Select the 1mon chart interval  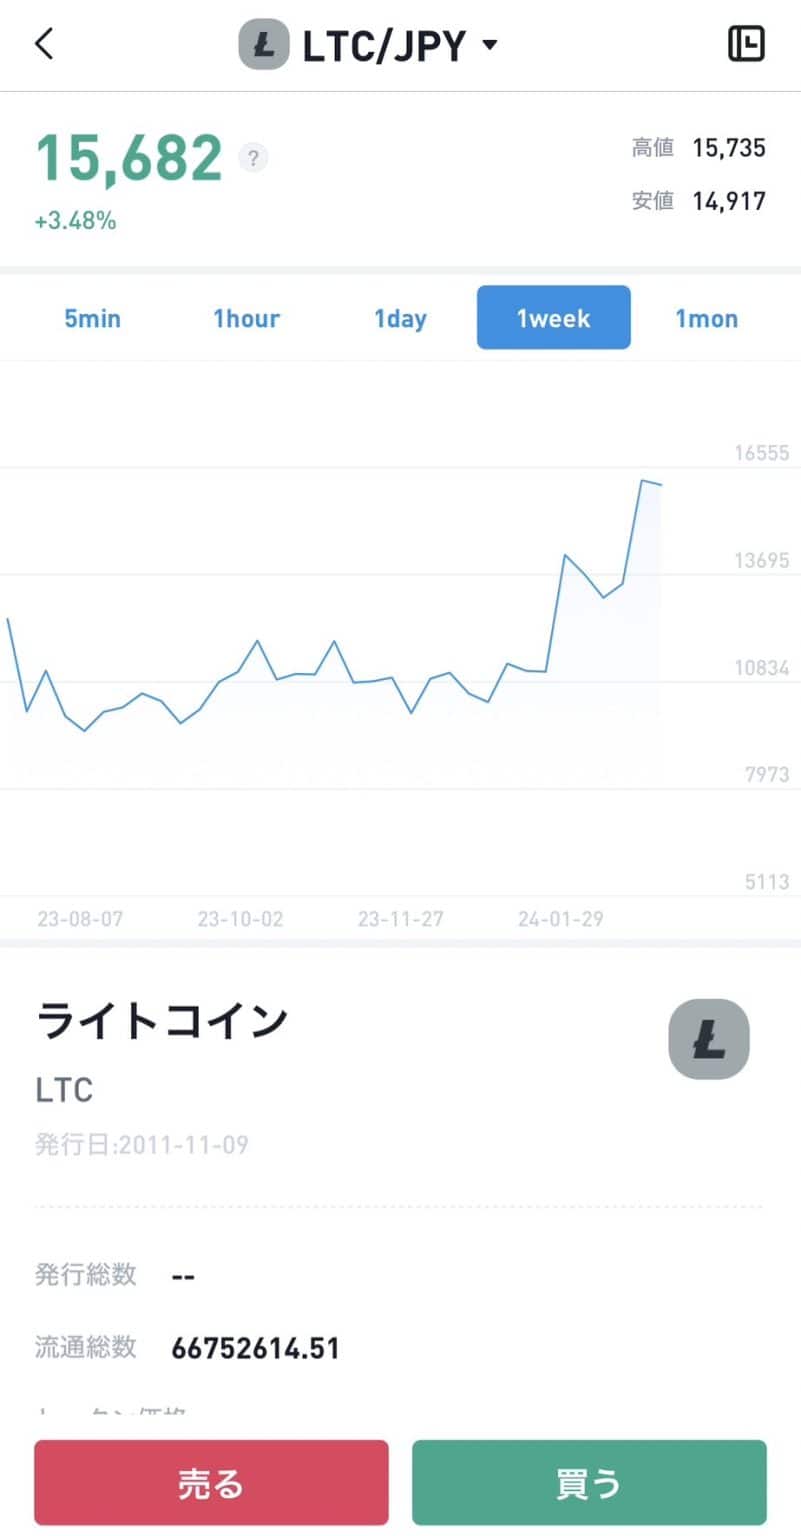706,318
